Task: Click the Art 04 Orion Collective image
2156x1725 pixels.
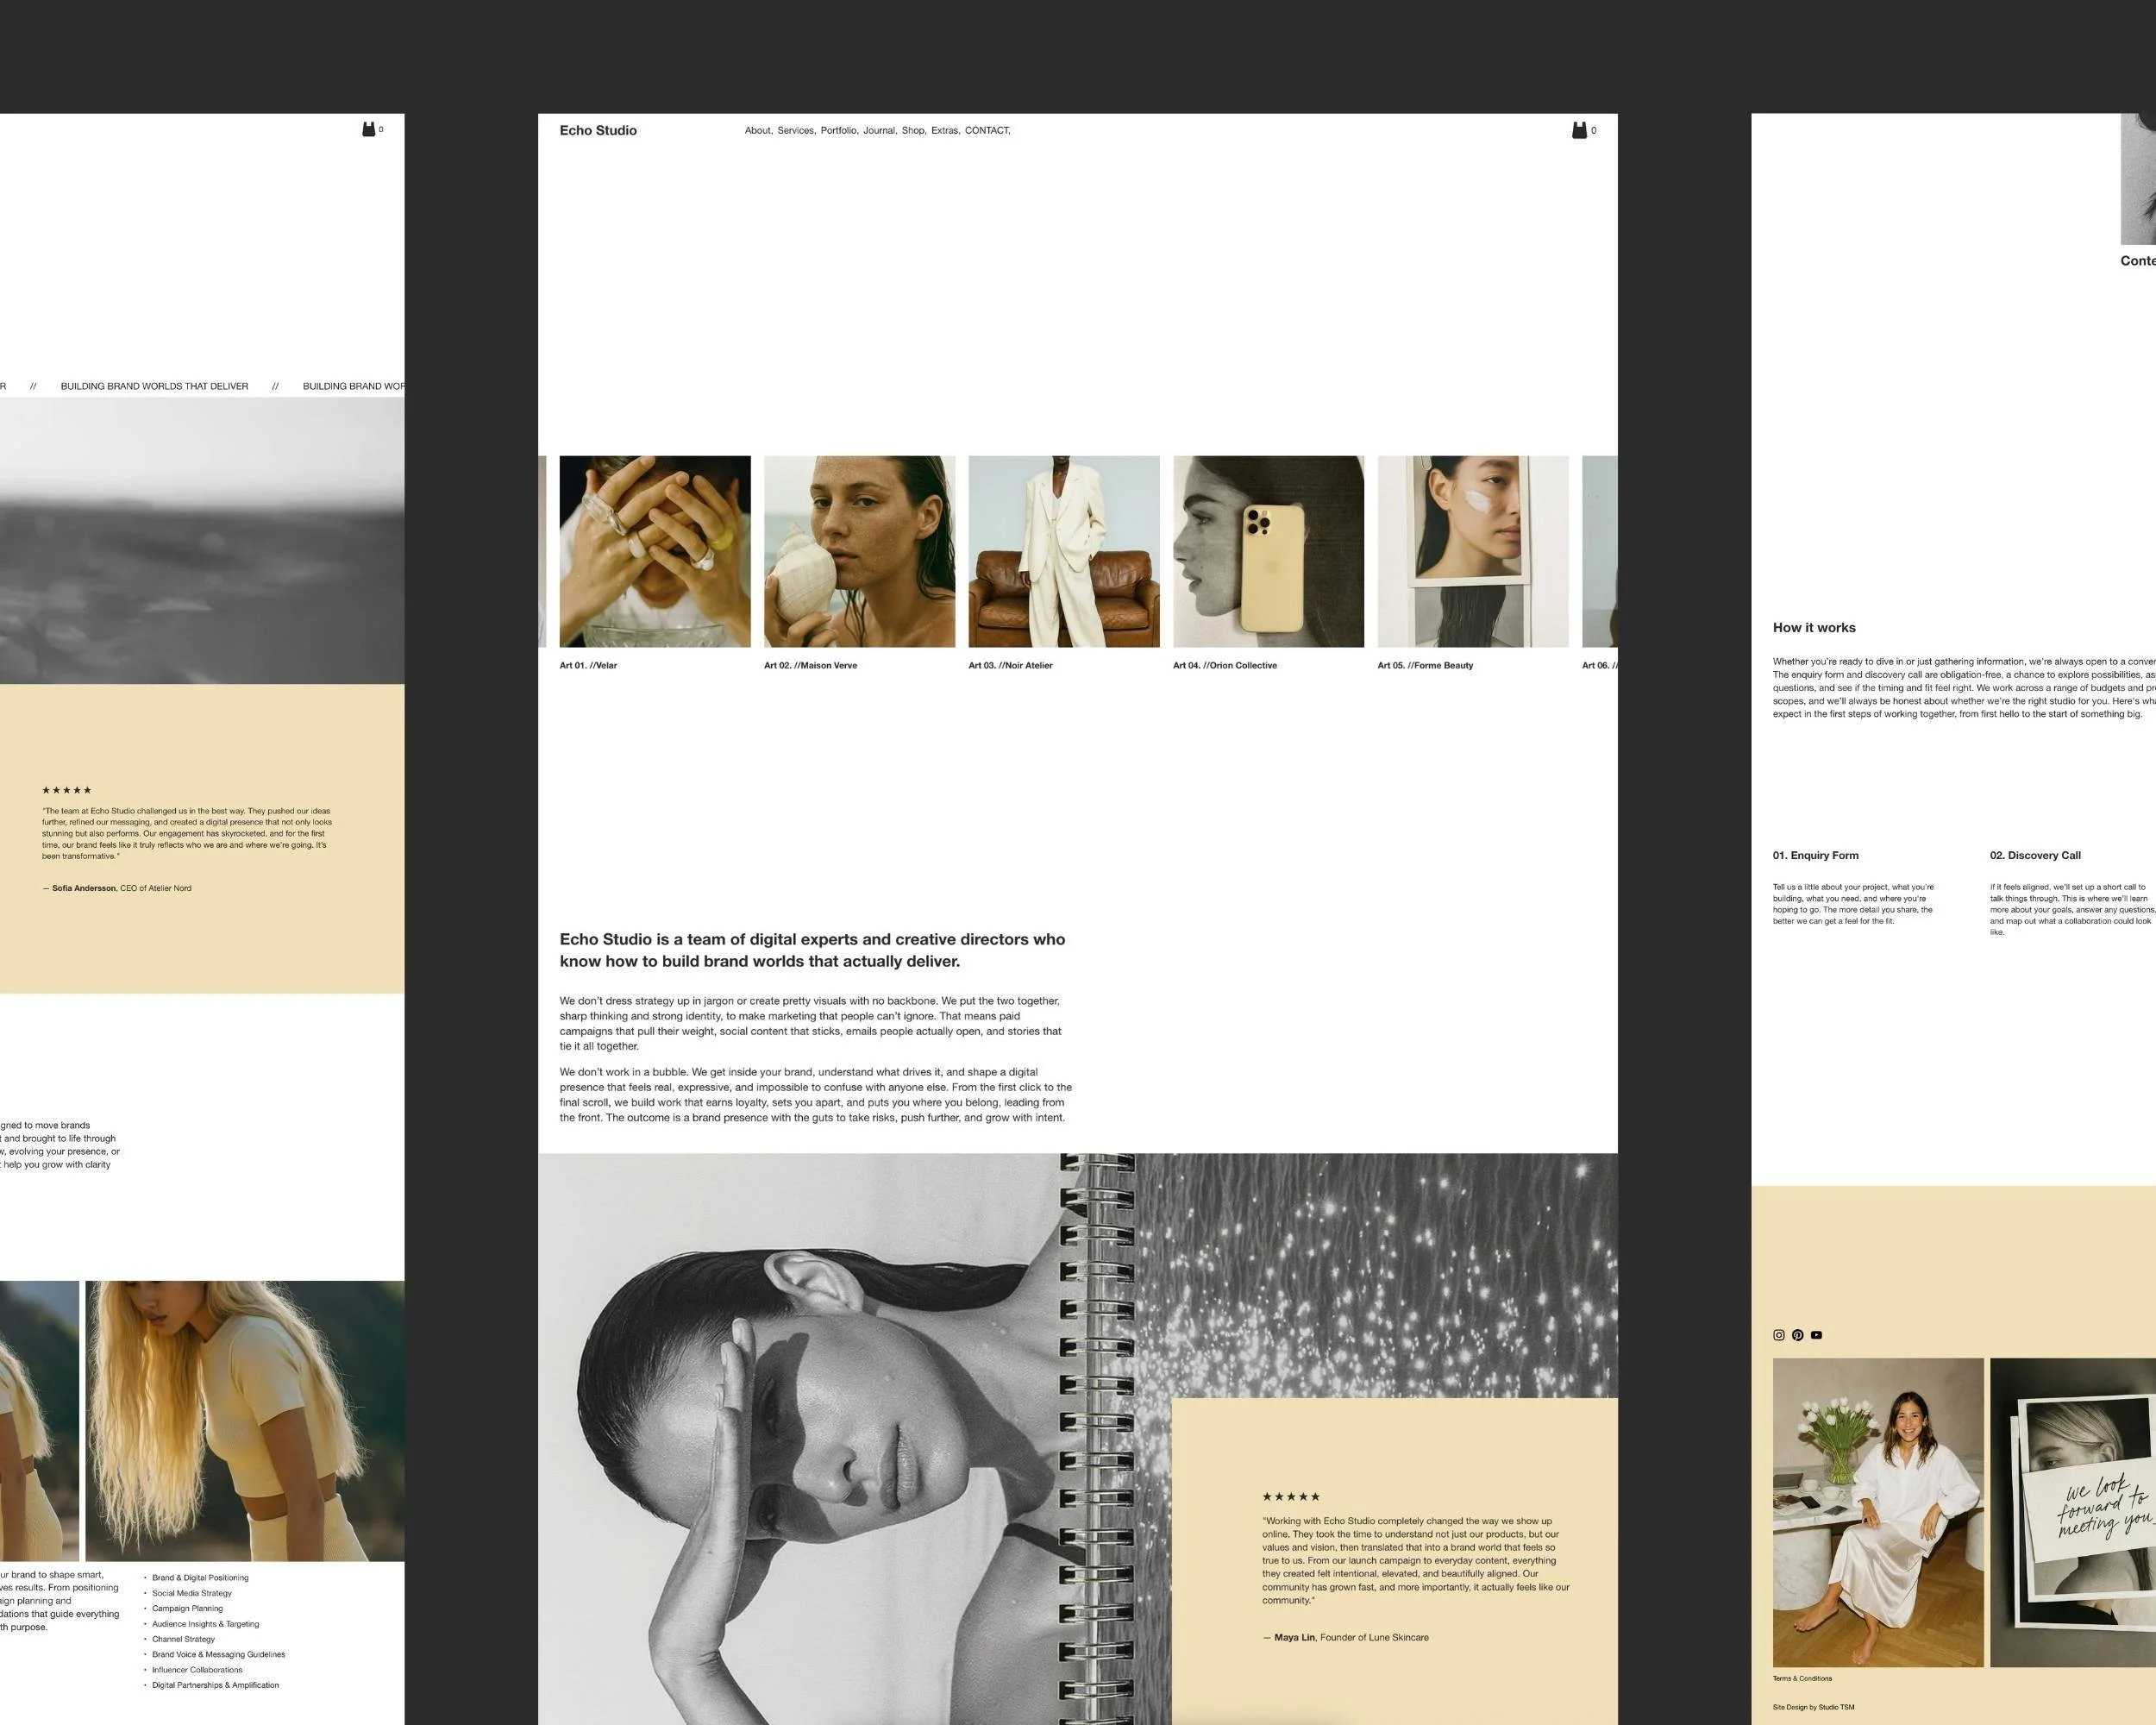Action: point(1268,551)
